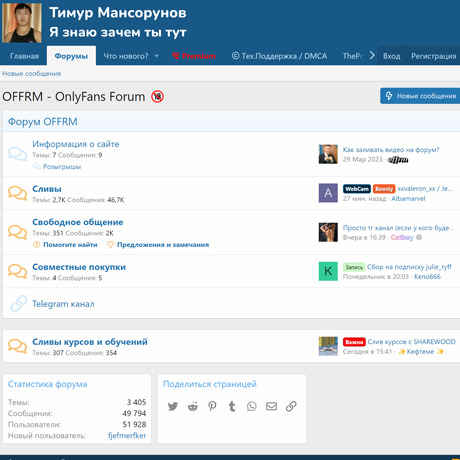Open avatar beside Слив курсов с SHAREWOOD
Screen dimensions: 460x460
coord(328,346)
